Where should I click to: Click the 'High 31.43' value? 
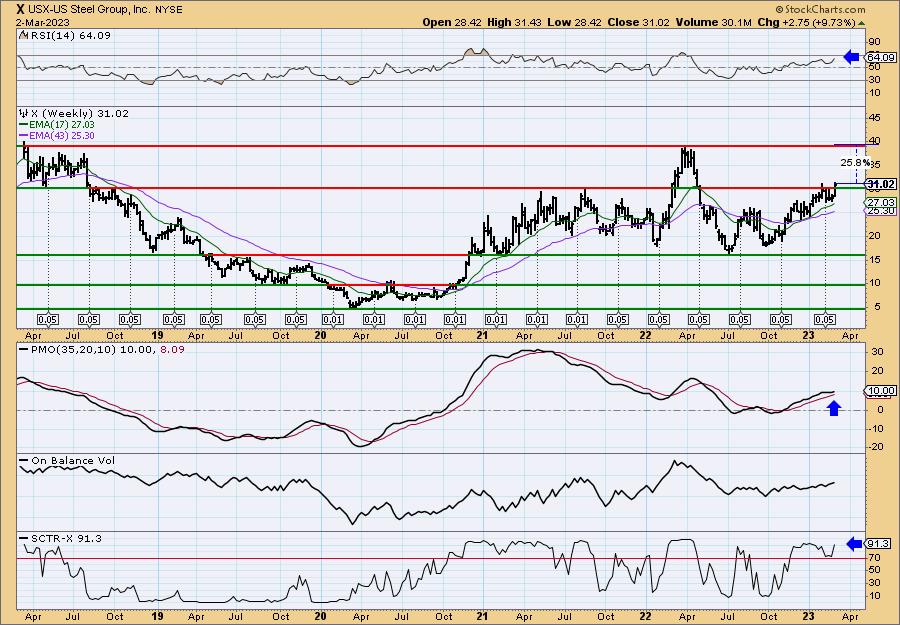[x=515, y=22]
